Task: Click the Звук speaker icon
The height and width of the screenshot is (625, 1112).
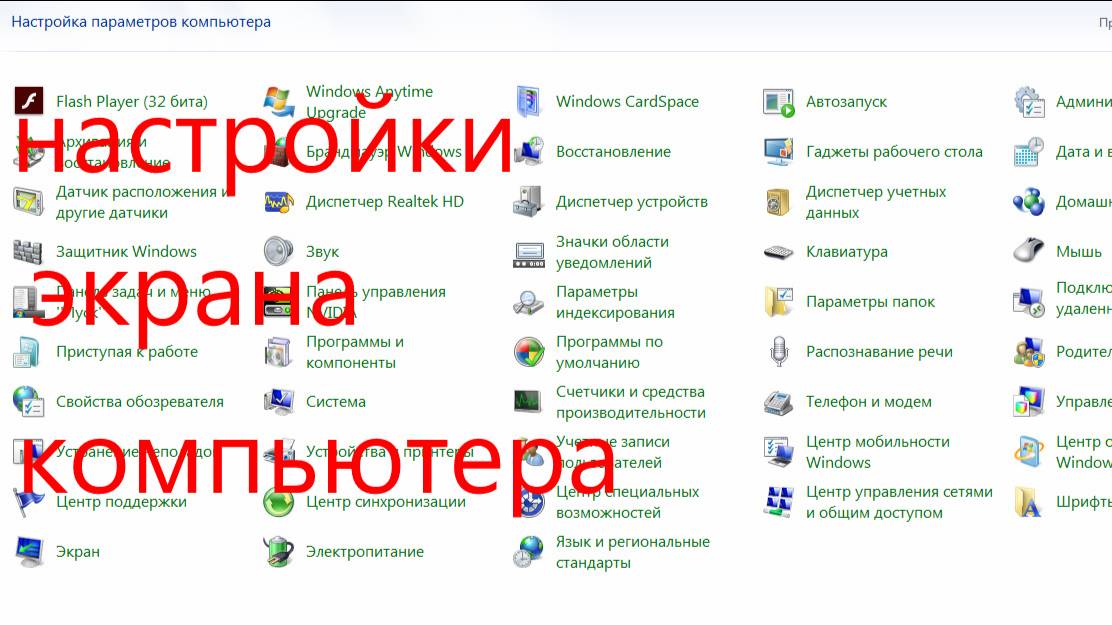Action: tap(279, 252)
